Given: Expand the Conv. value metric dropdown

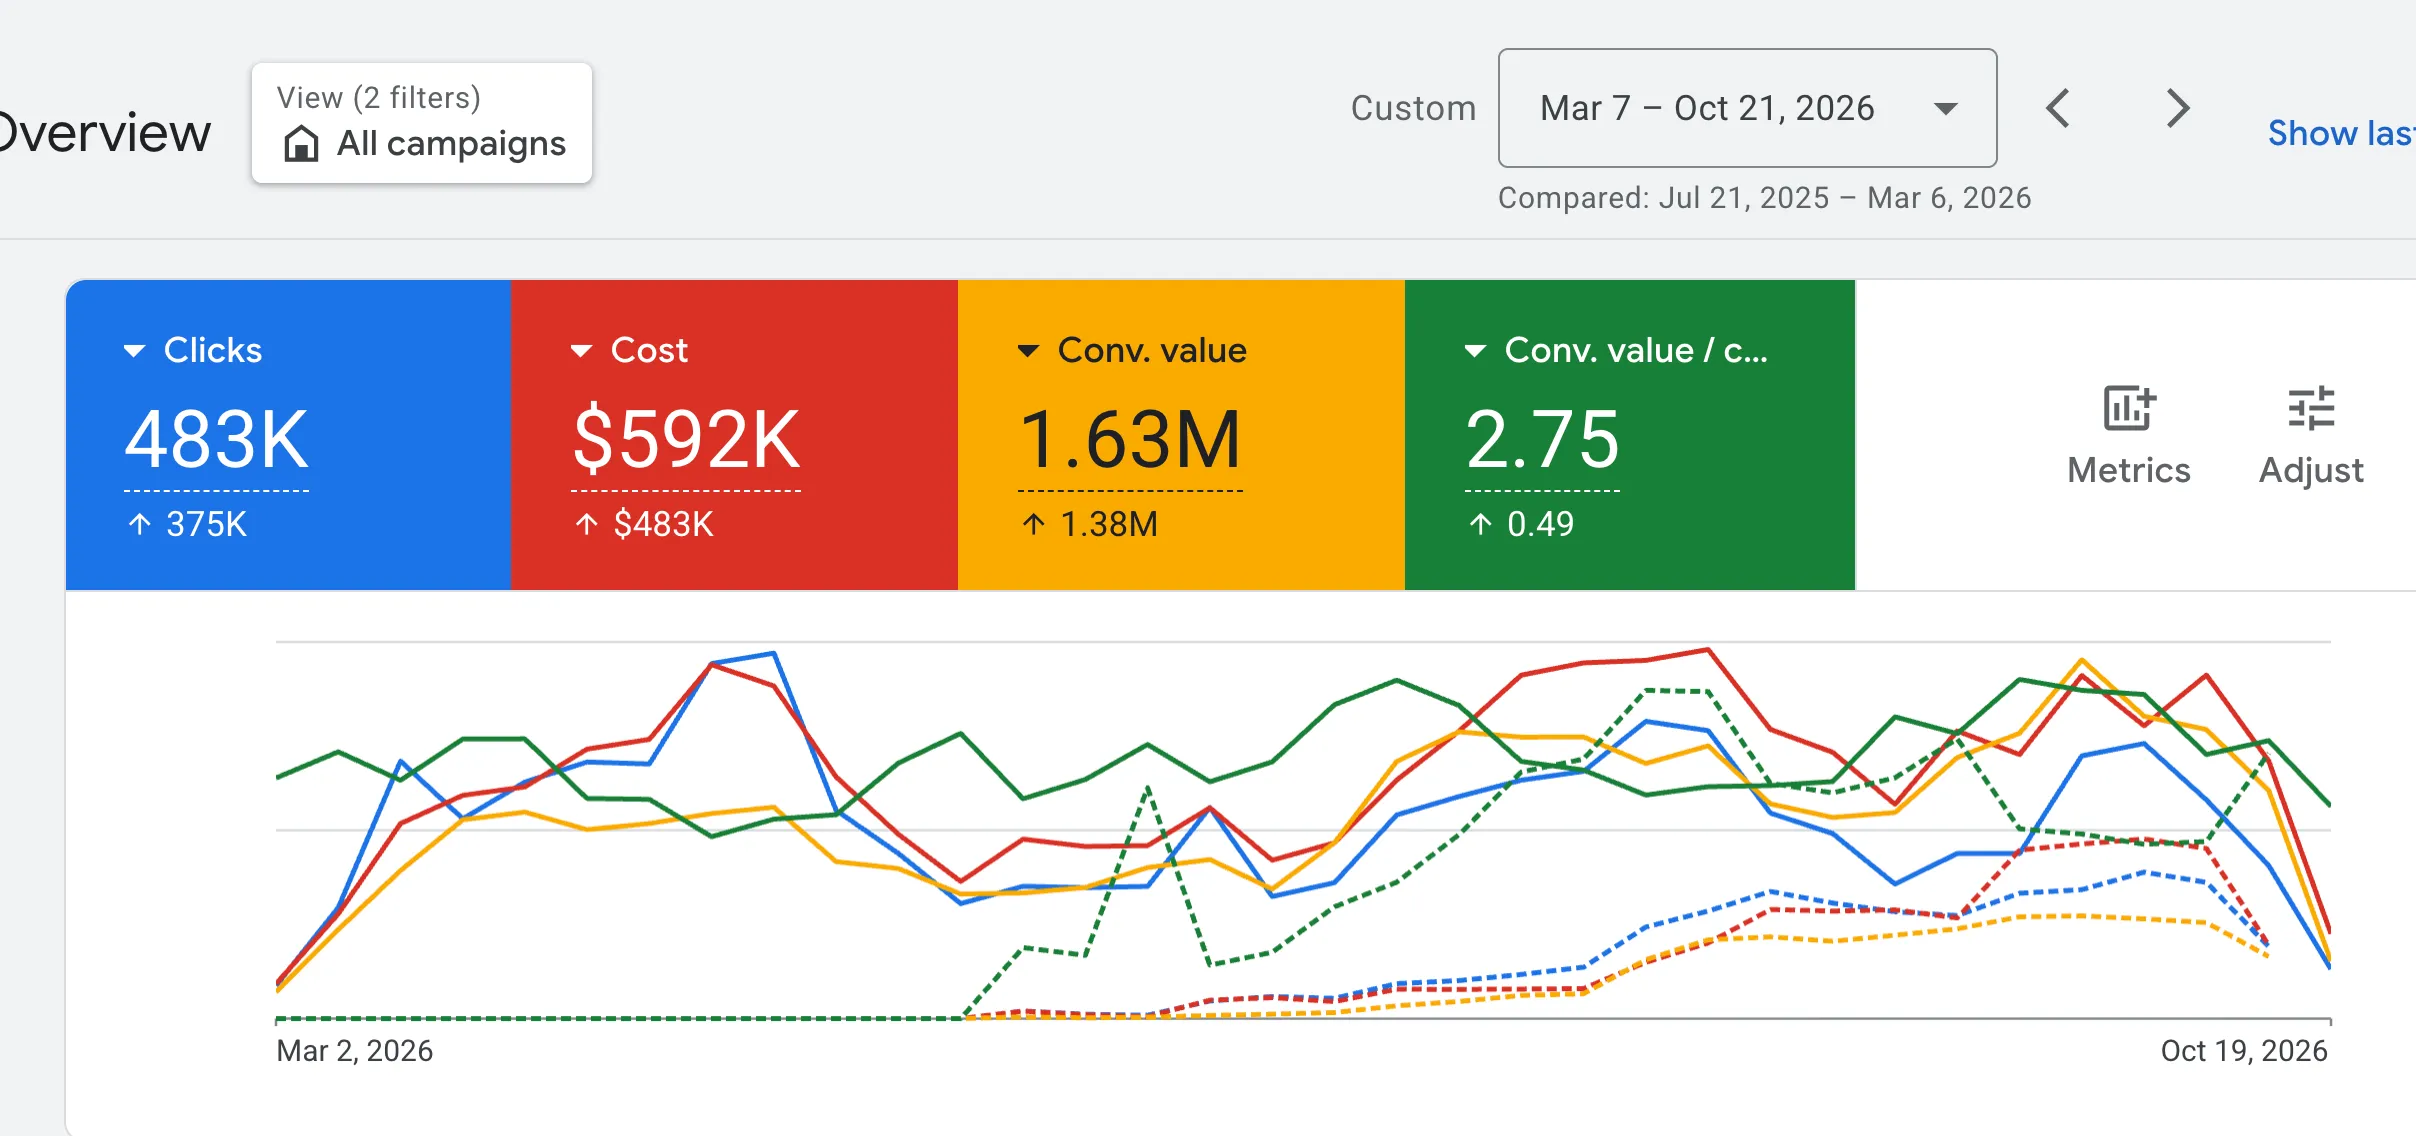Looking at the screenshot, I should [x=1028, y=350].
